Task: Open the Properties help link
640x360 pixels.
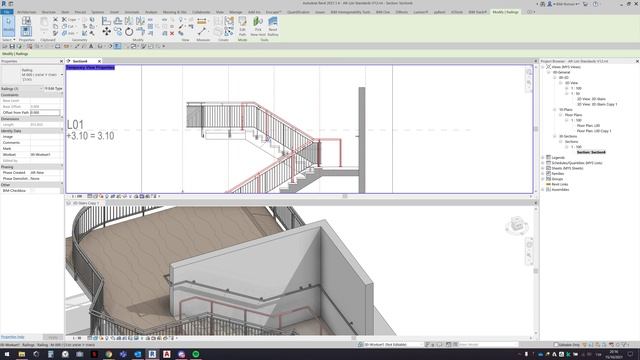Action: (x=13, y=337)
